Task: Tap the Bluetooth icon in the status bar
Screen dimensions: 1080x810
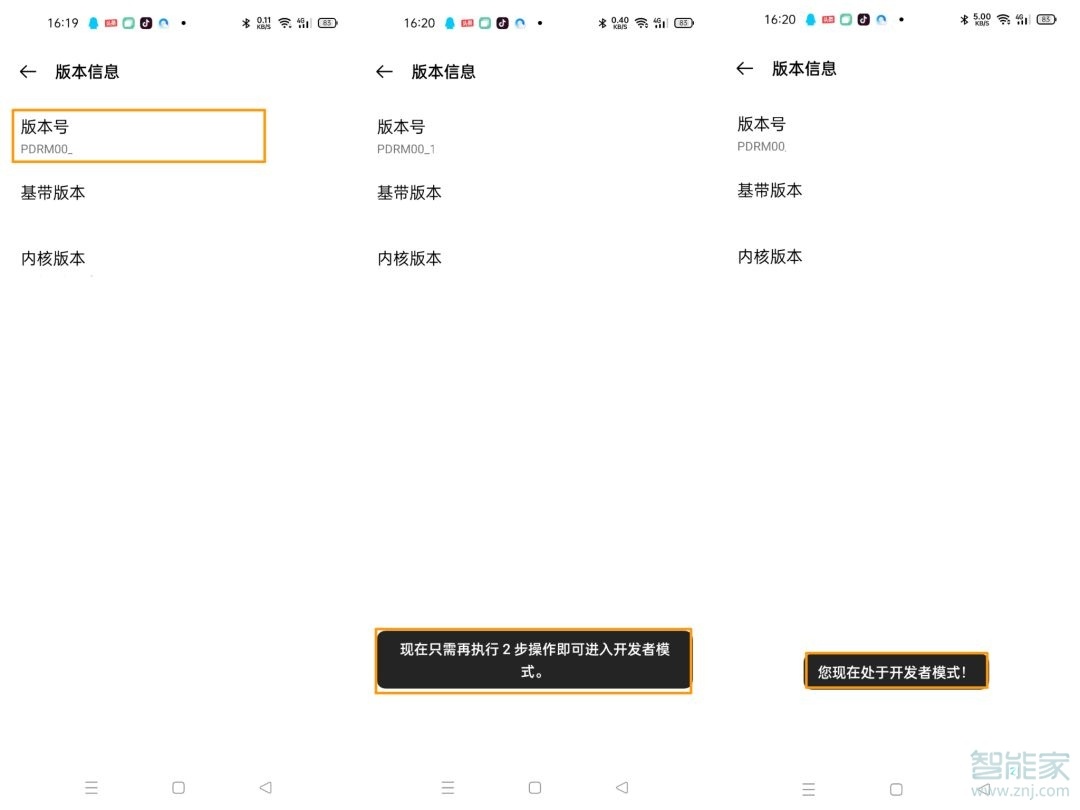Action: [246, 22]
